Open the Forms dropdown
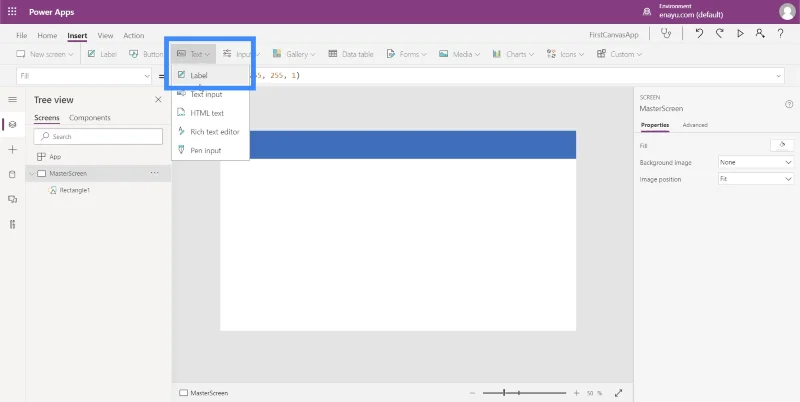800x402 pixels. pyautogui.click(x=406, y=54)
